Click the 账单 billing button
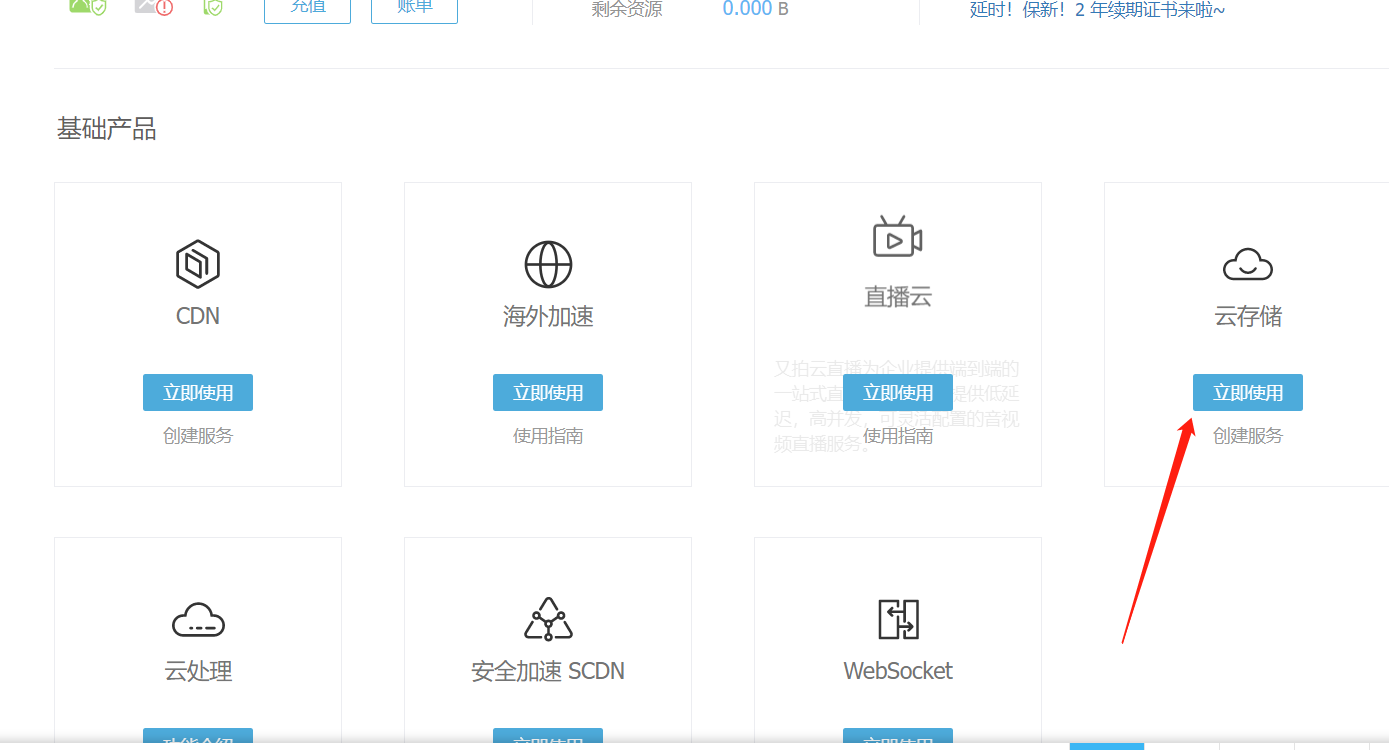The height and width of the screenshot is (750, 1389). 414,8
